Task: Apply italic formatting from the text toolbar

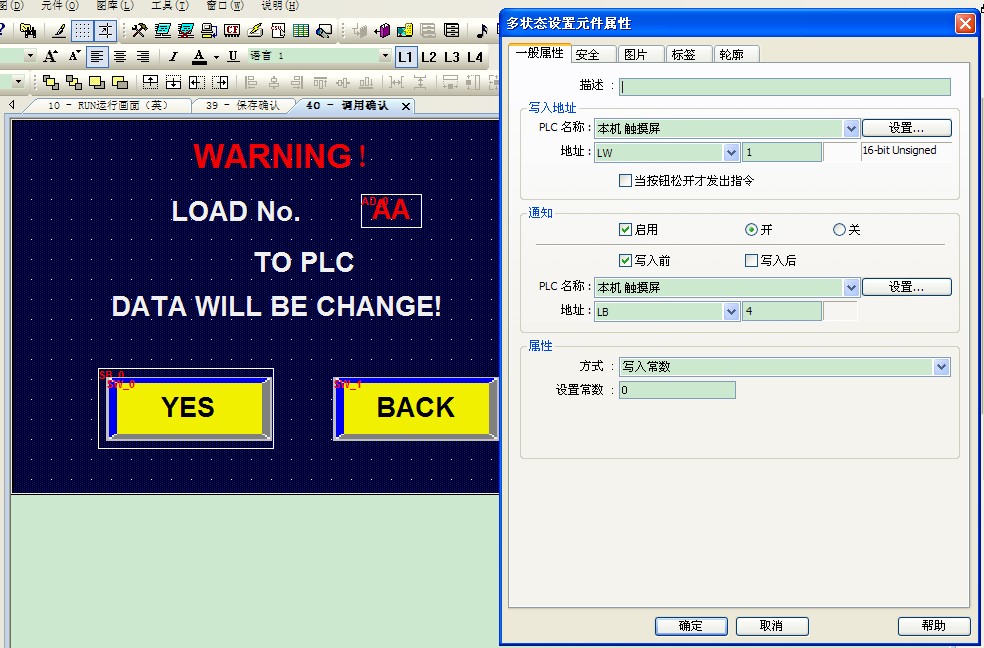Action: pos(172,58)
